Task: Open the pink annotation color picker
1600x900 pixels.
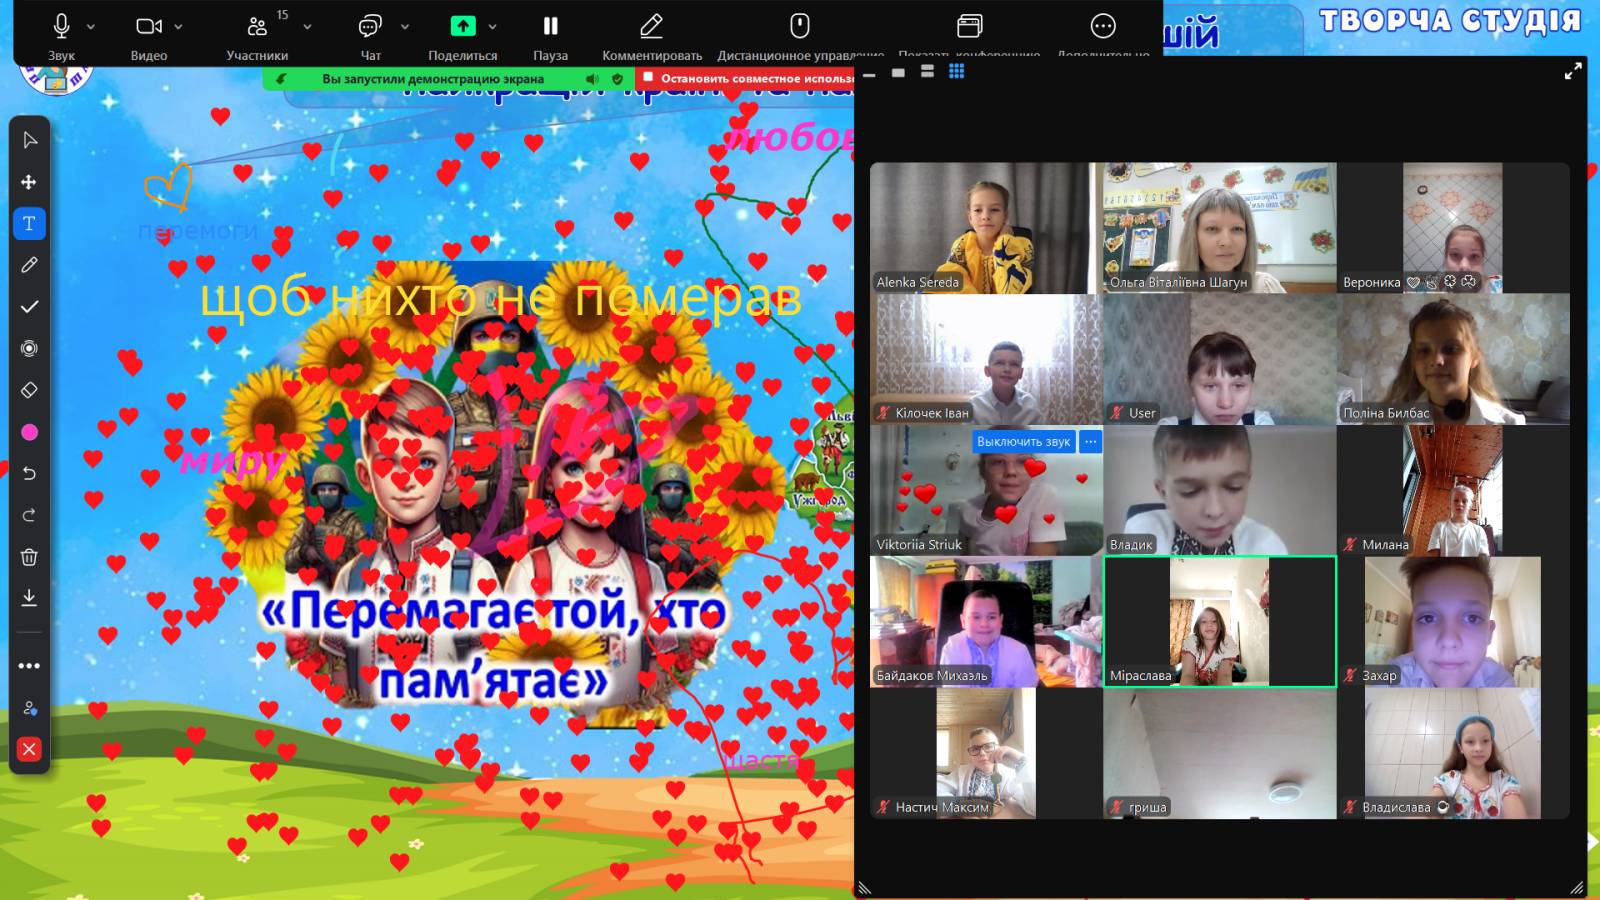Action: coord(29,432)
